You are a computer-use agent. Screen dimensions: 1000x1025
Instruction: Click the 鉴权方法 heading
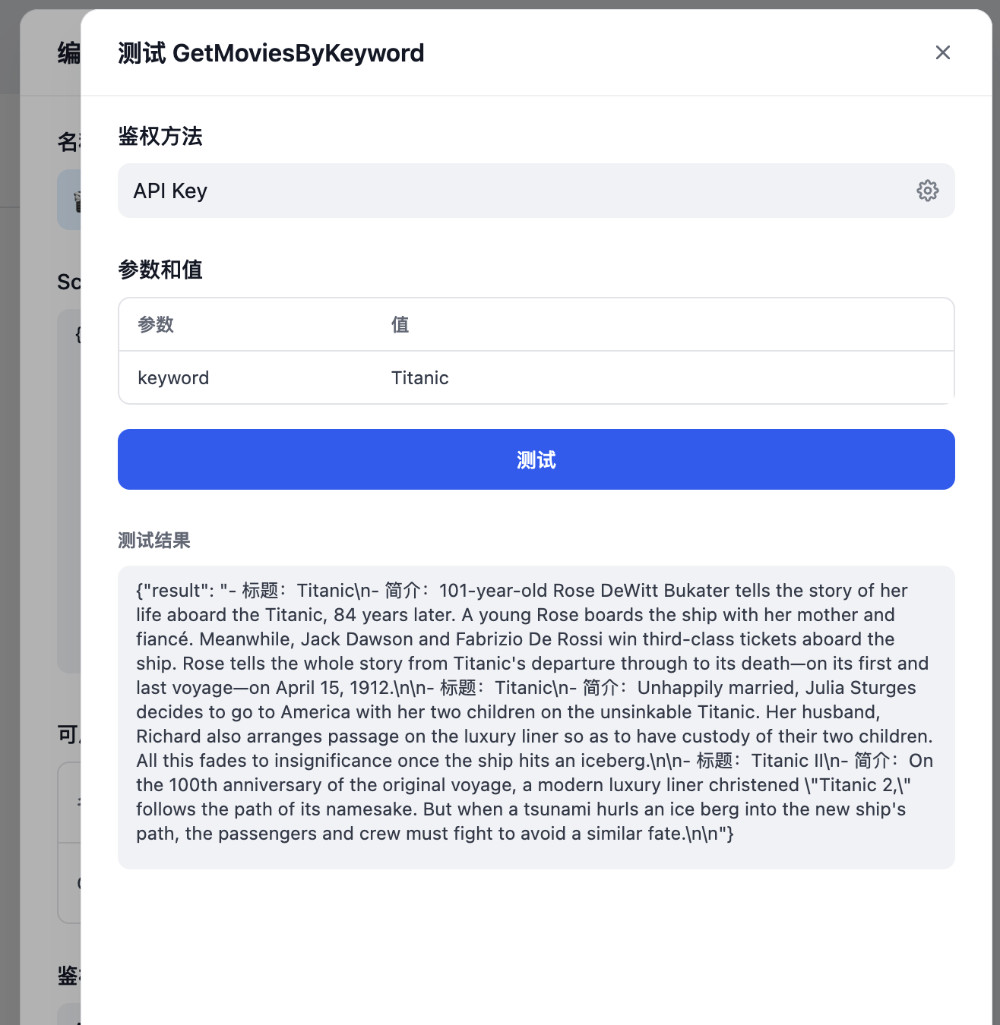coord(160,137)
